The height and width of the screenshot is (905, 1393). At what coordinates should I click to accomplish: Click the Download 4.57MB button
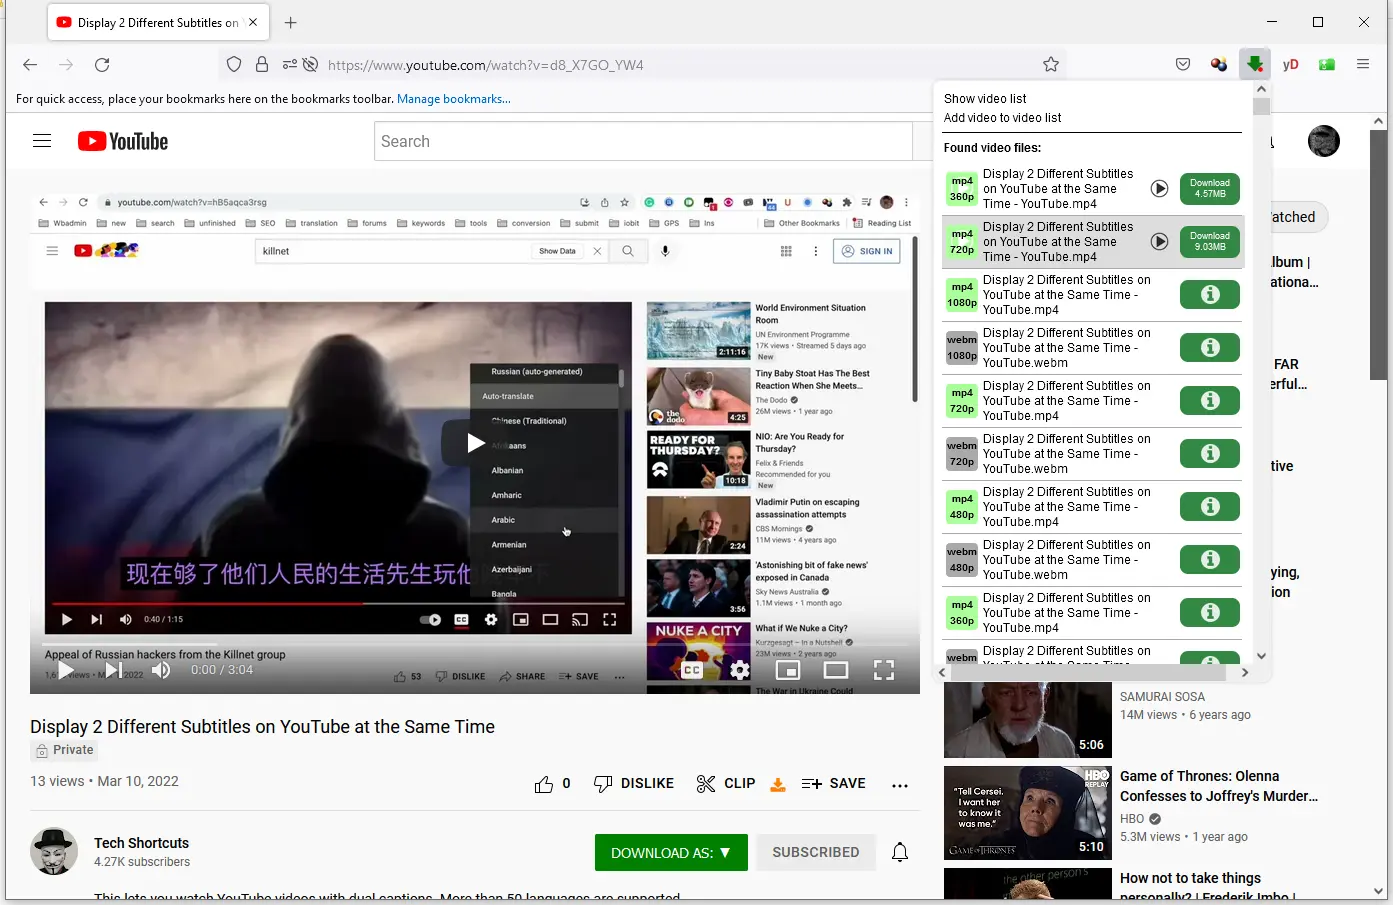[x=1209, y=188]
